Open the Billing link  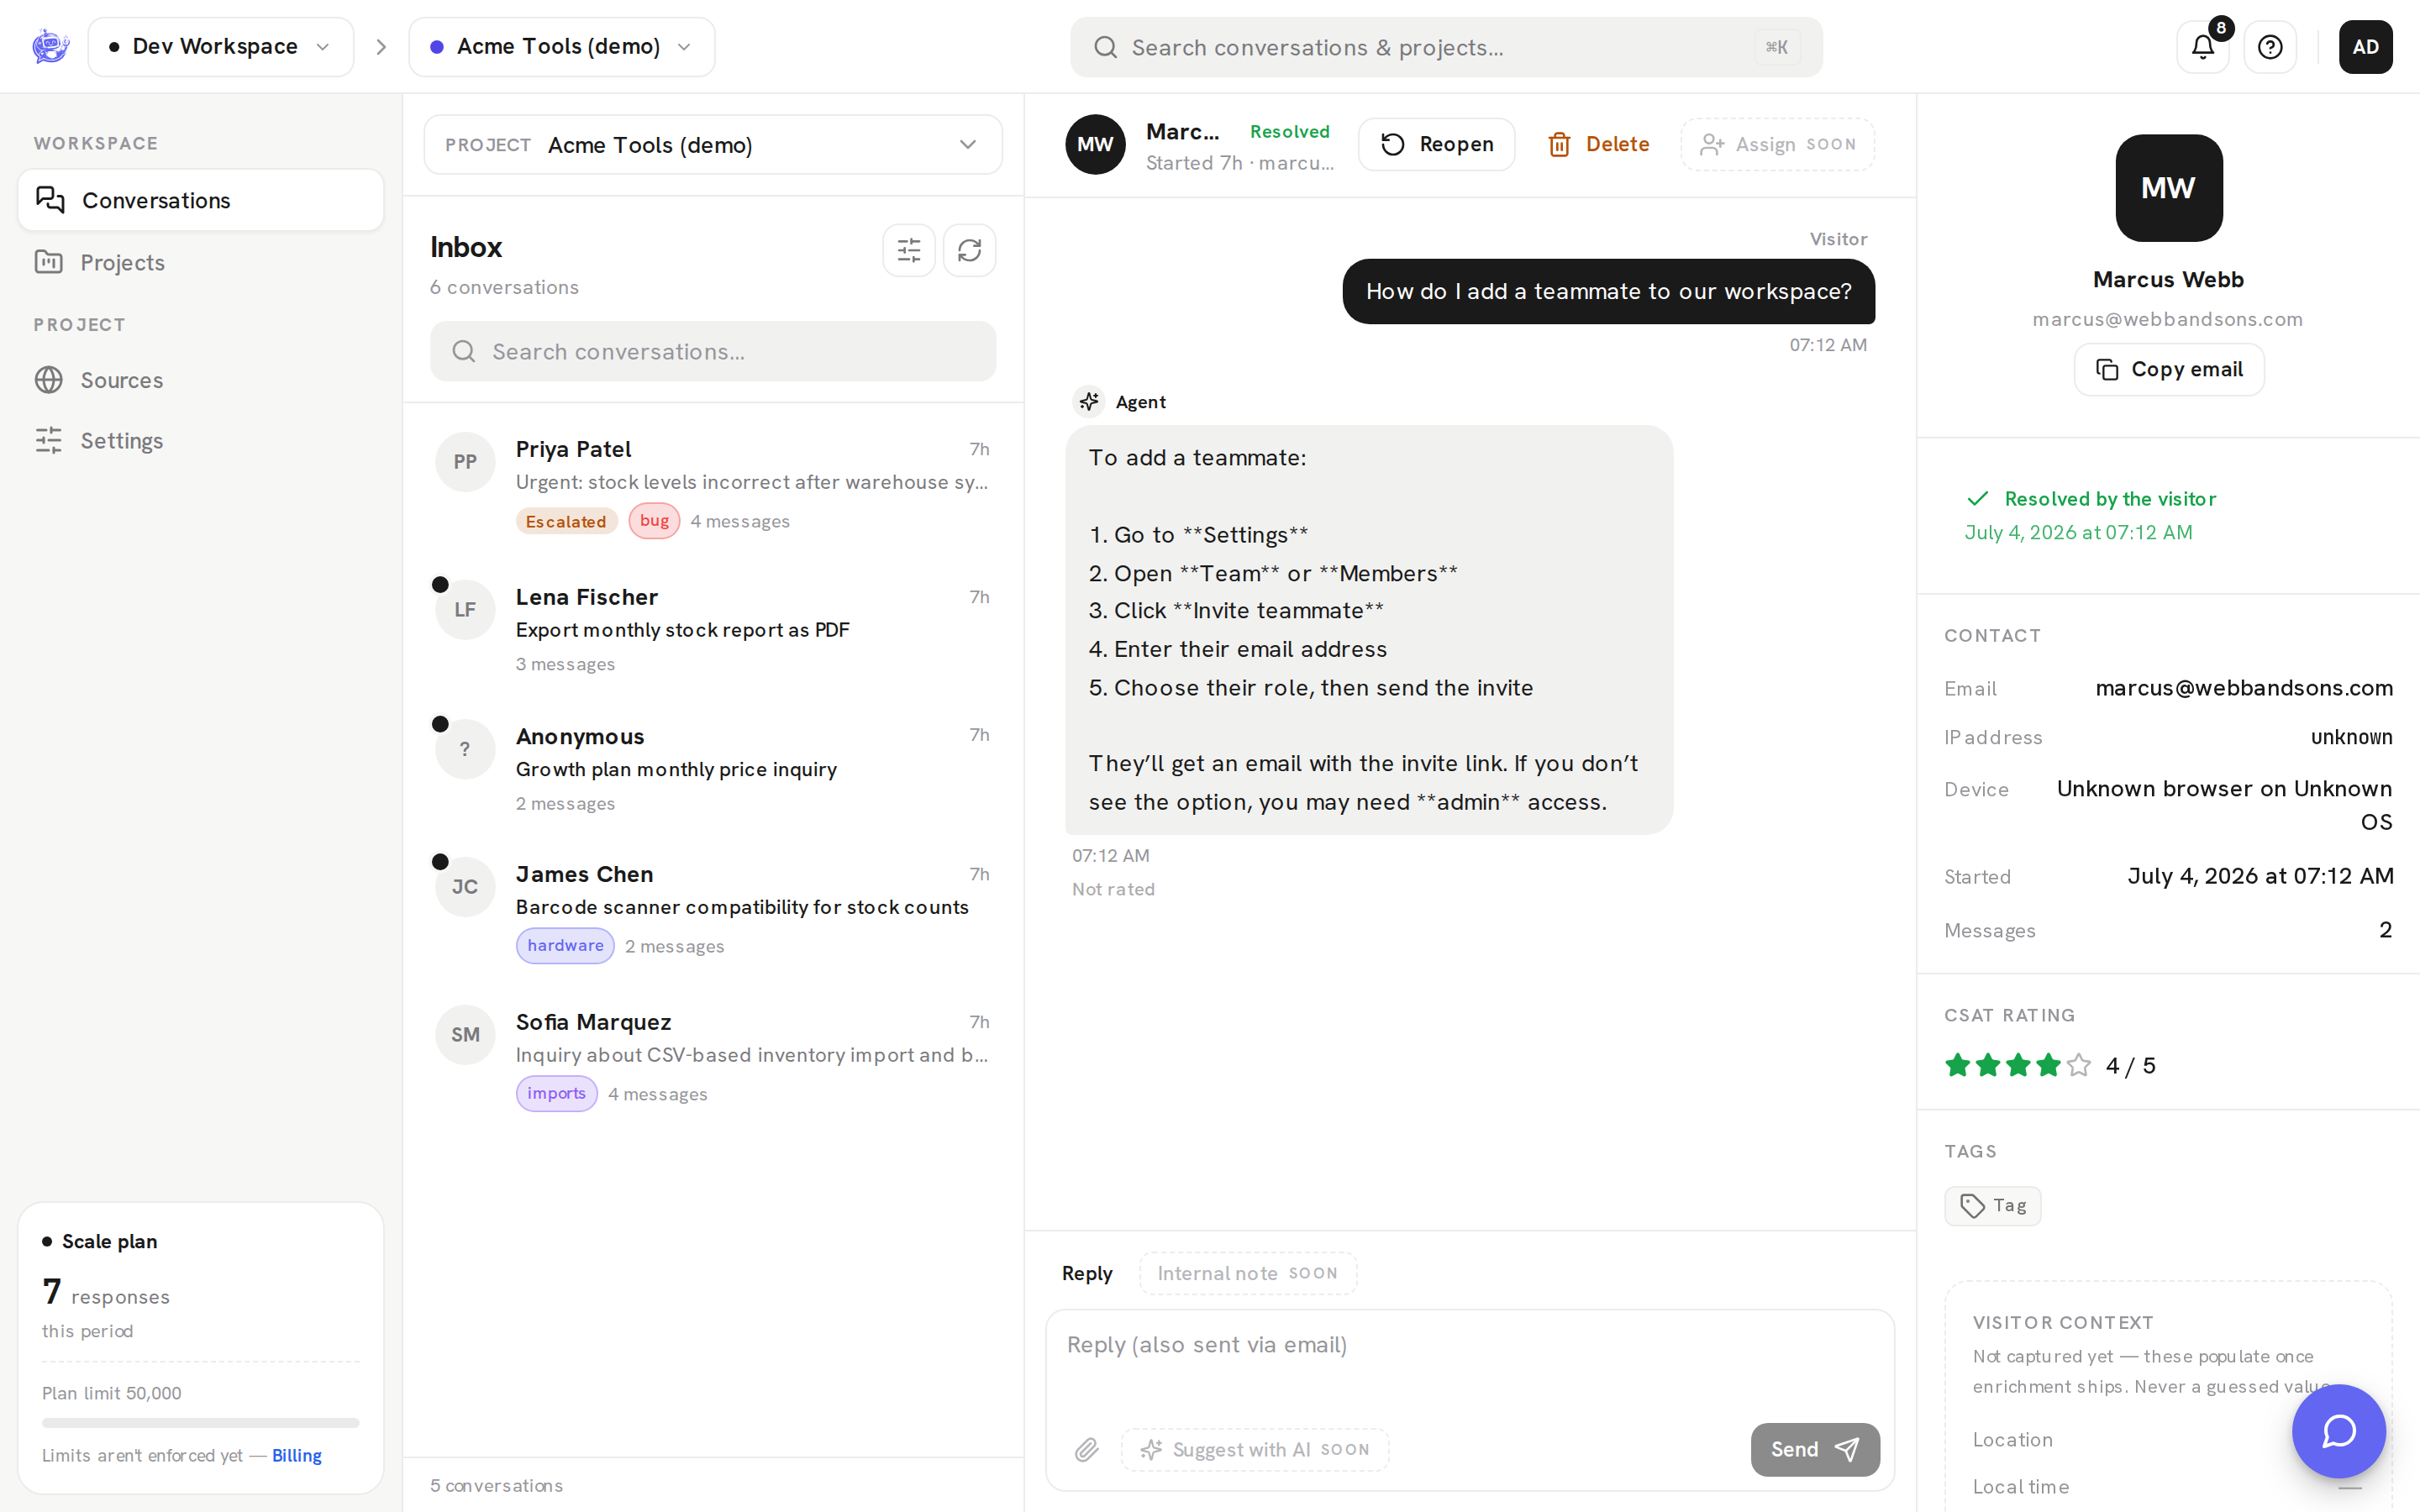tap(296, 1456)
